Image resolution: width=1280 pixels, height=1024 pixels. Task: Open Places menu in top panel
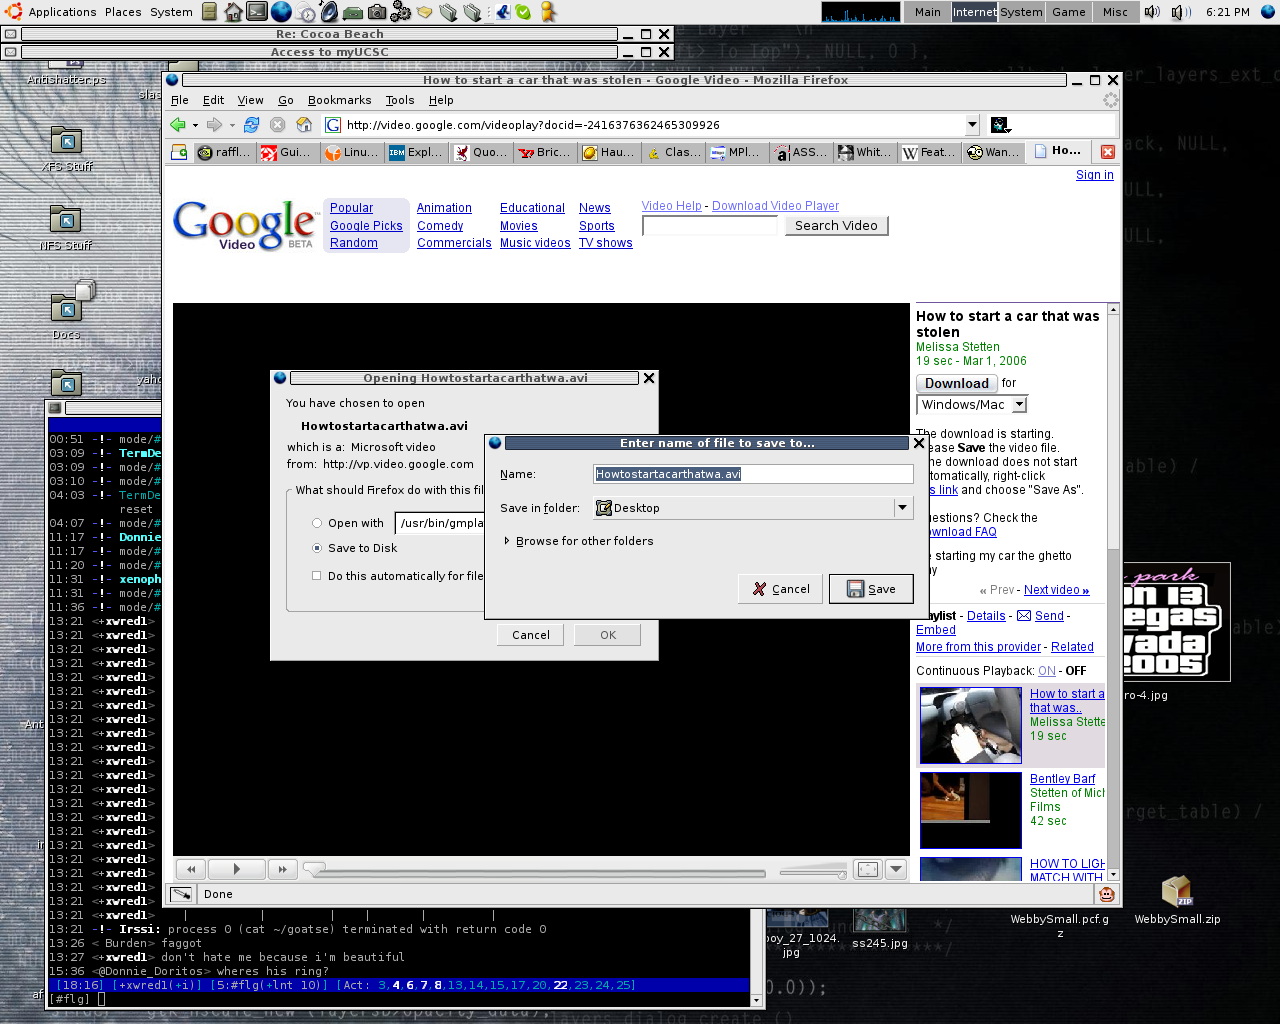coord(123,12)
